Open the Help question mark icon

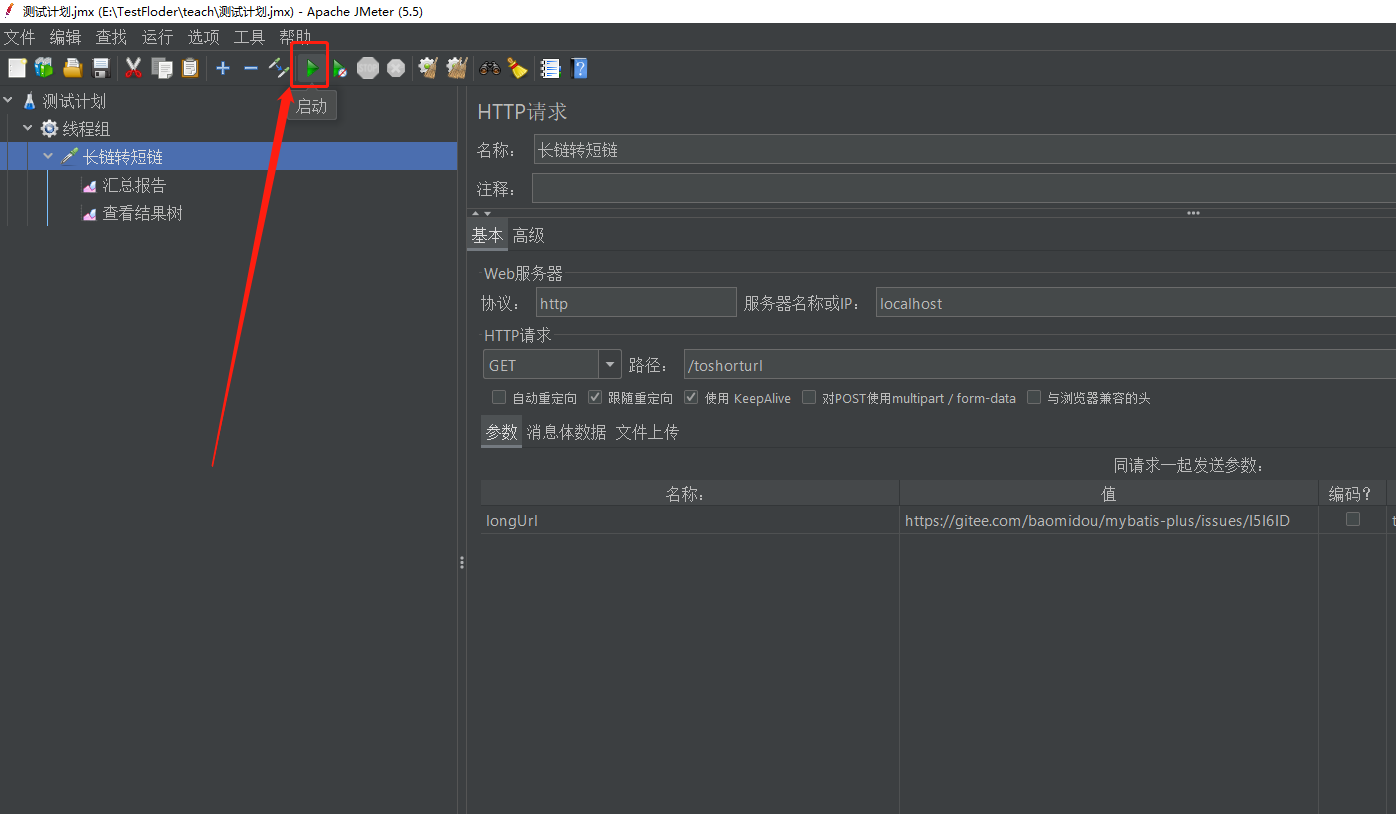tap(579, 68)
